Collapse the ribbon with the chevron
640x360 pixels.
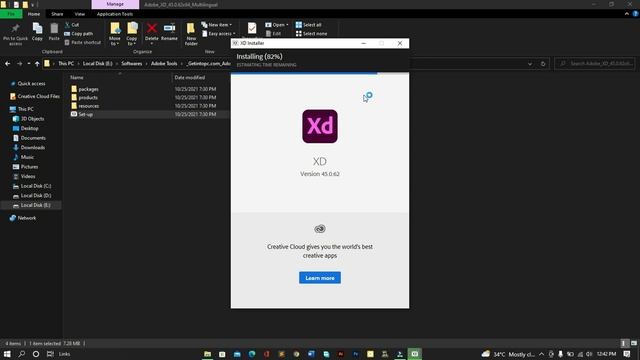(627, 14)
